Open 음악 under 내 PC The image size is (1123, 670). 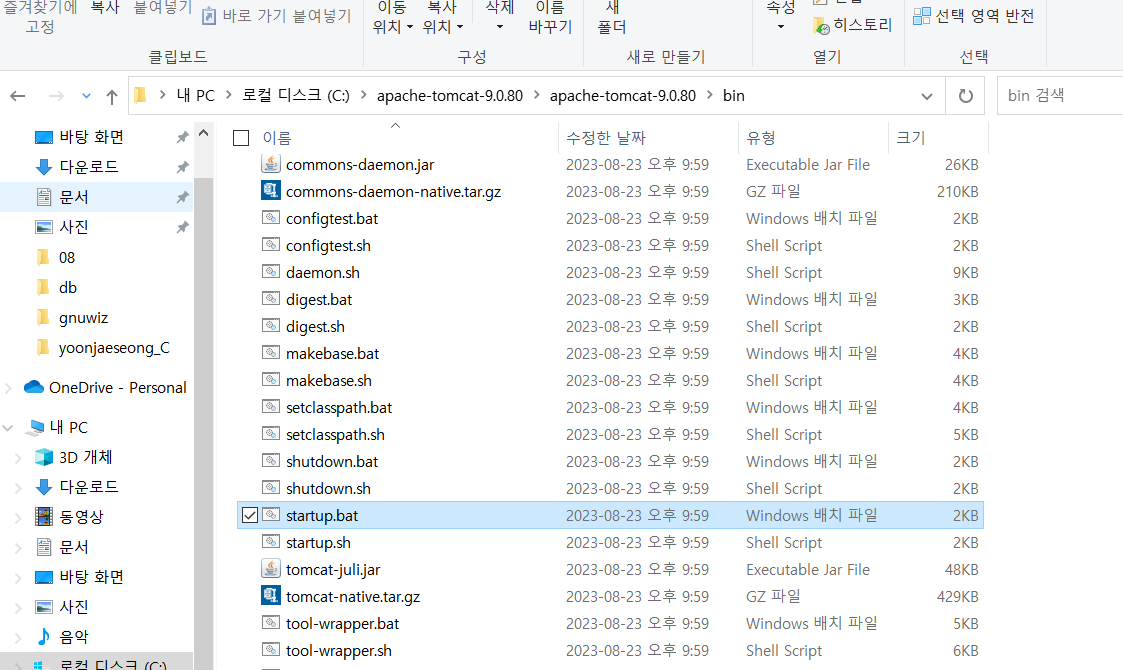click(74, 636)
